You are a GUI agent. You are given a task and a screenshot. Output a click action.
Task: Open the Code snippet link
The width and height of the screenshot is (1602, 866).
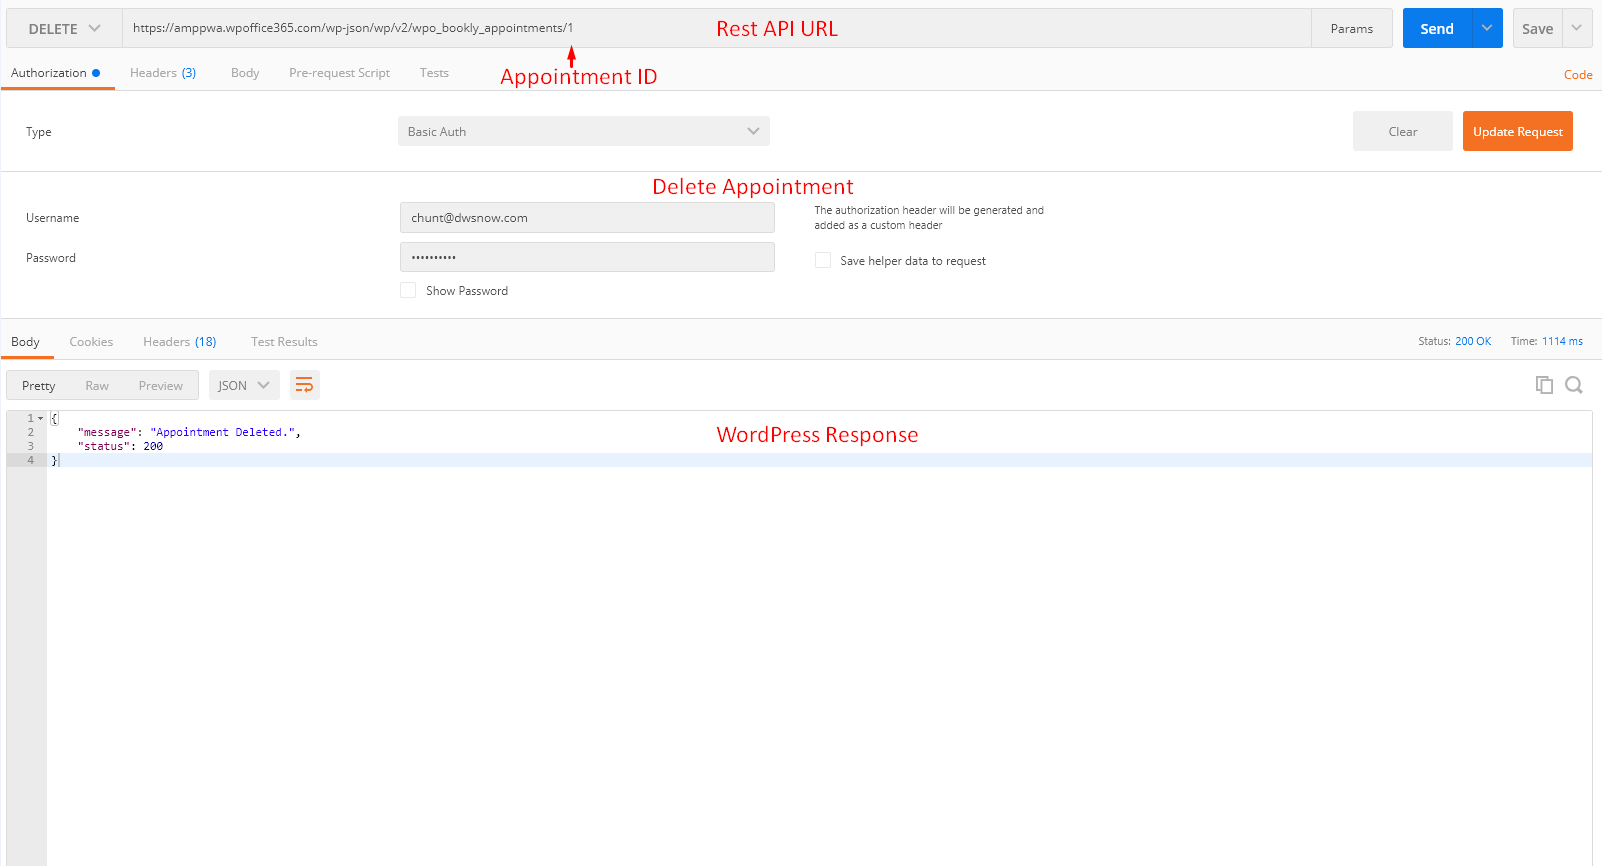click(x=1578, y=74)
